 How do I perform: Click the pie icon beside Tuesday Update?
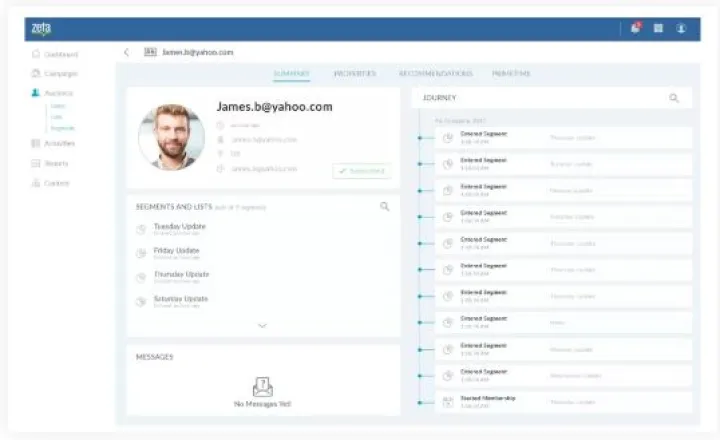click(141, 229)
